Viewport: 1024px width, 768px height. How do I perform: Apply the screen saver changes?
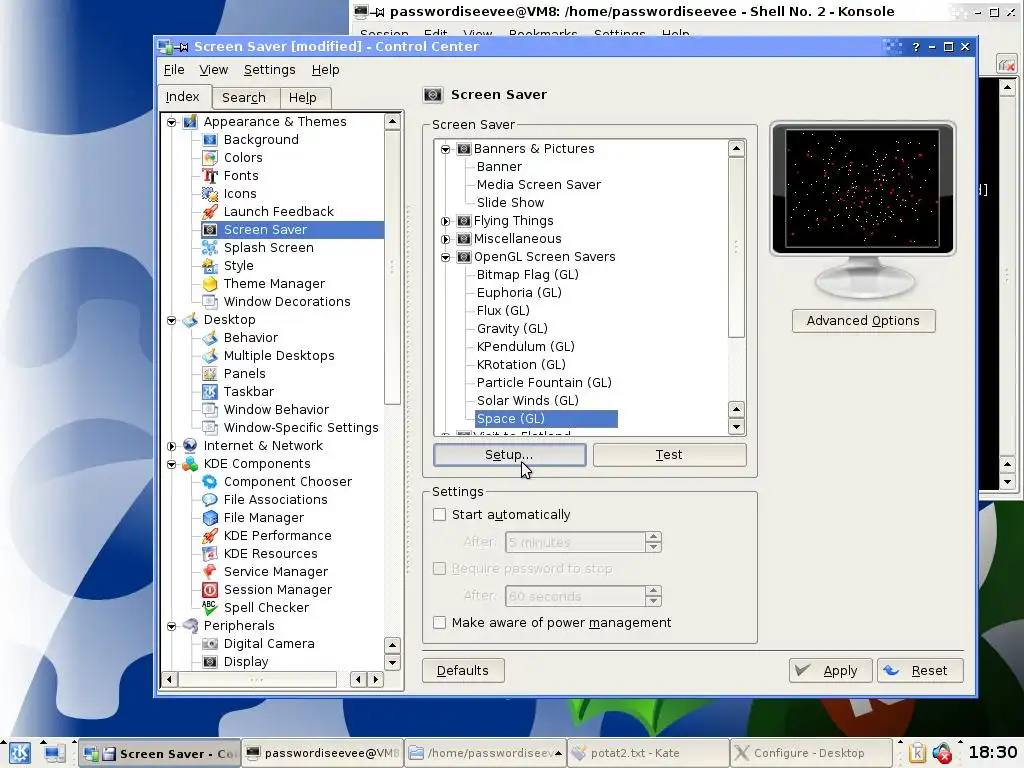click(830, 671)
